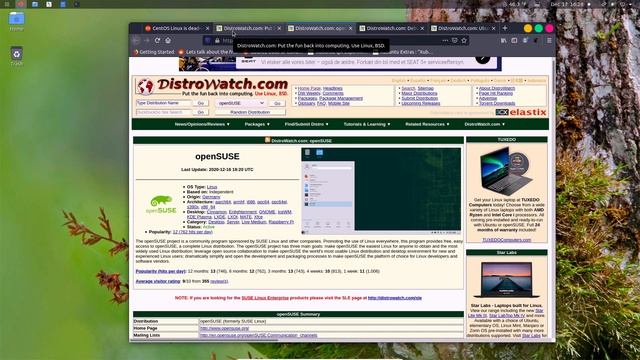Go back to the previous page
Screen dimensions: 640x360
tap(136, 40)
